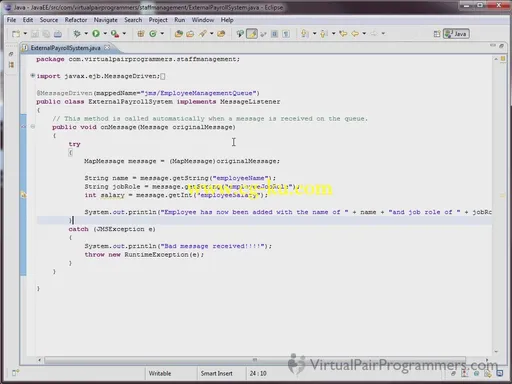Image resolution: width=512 pixels, height=384 pixels.
Task: Click the New Java Class icon
Action: pos(153,34)
